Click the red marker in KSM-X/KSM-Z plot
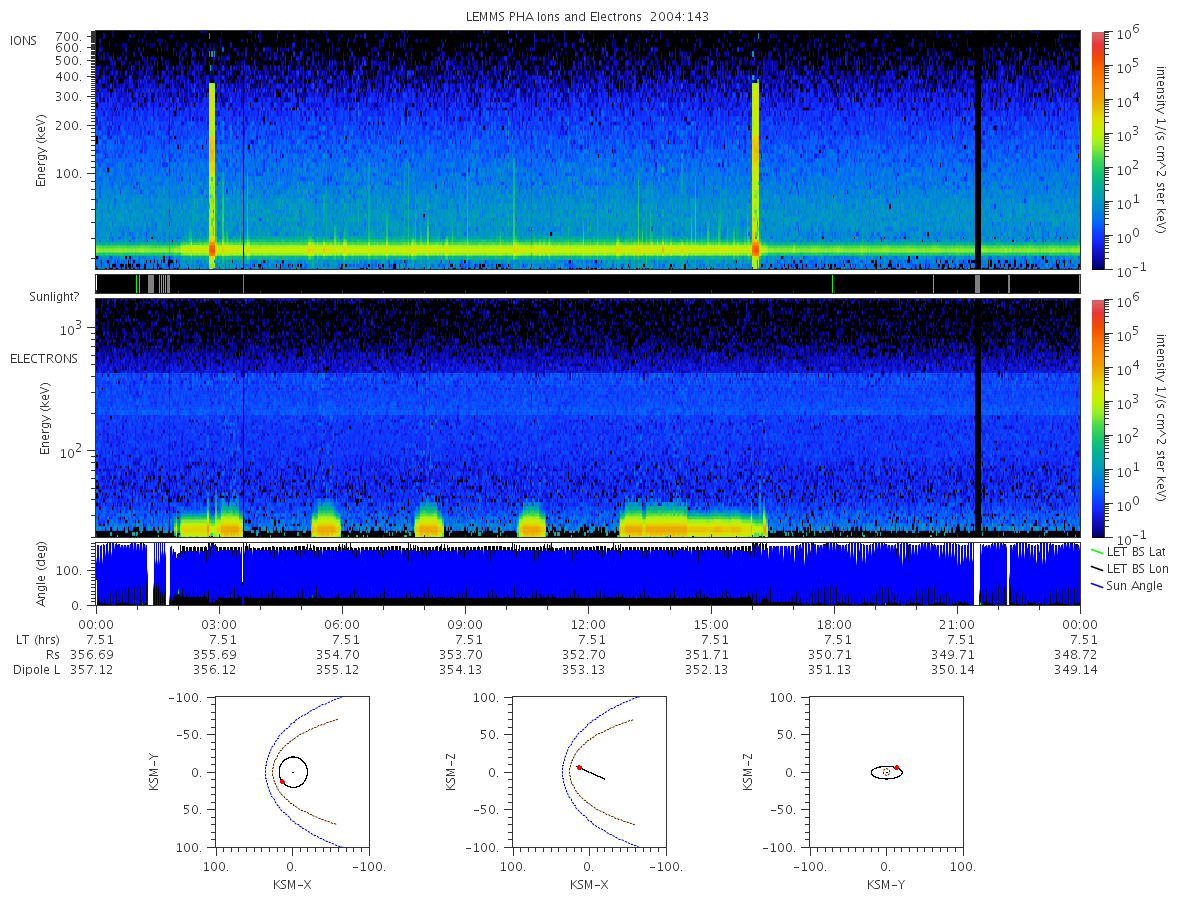 [579, 767]
